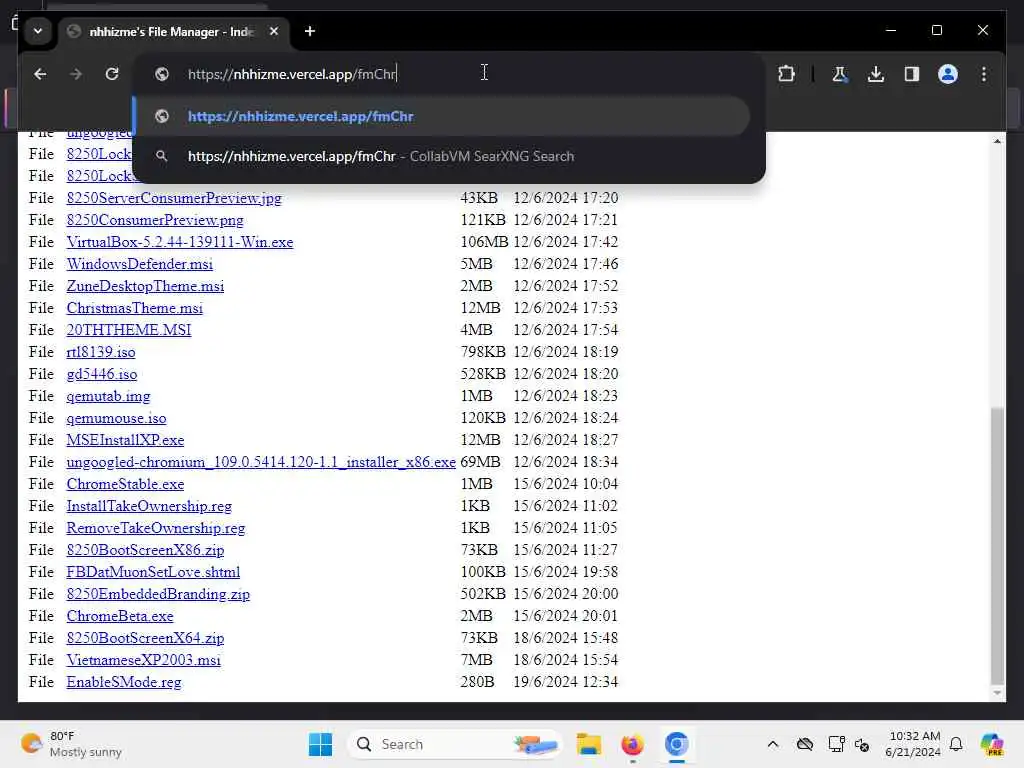Open the ZuneDesktopTheme.msi link

(x=145, y=286)
